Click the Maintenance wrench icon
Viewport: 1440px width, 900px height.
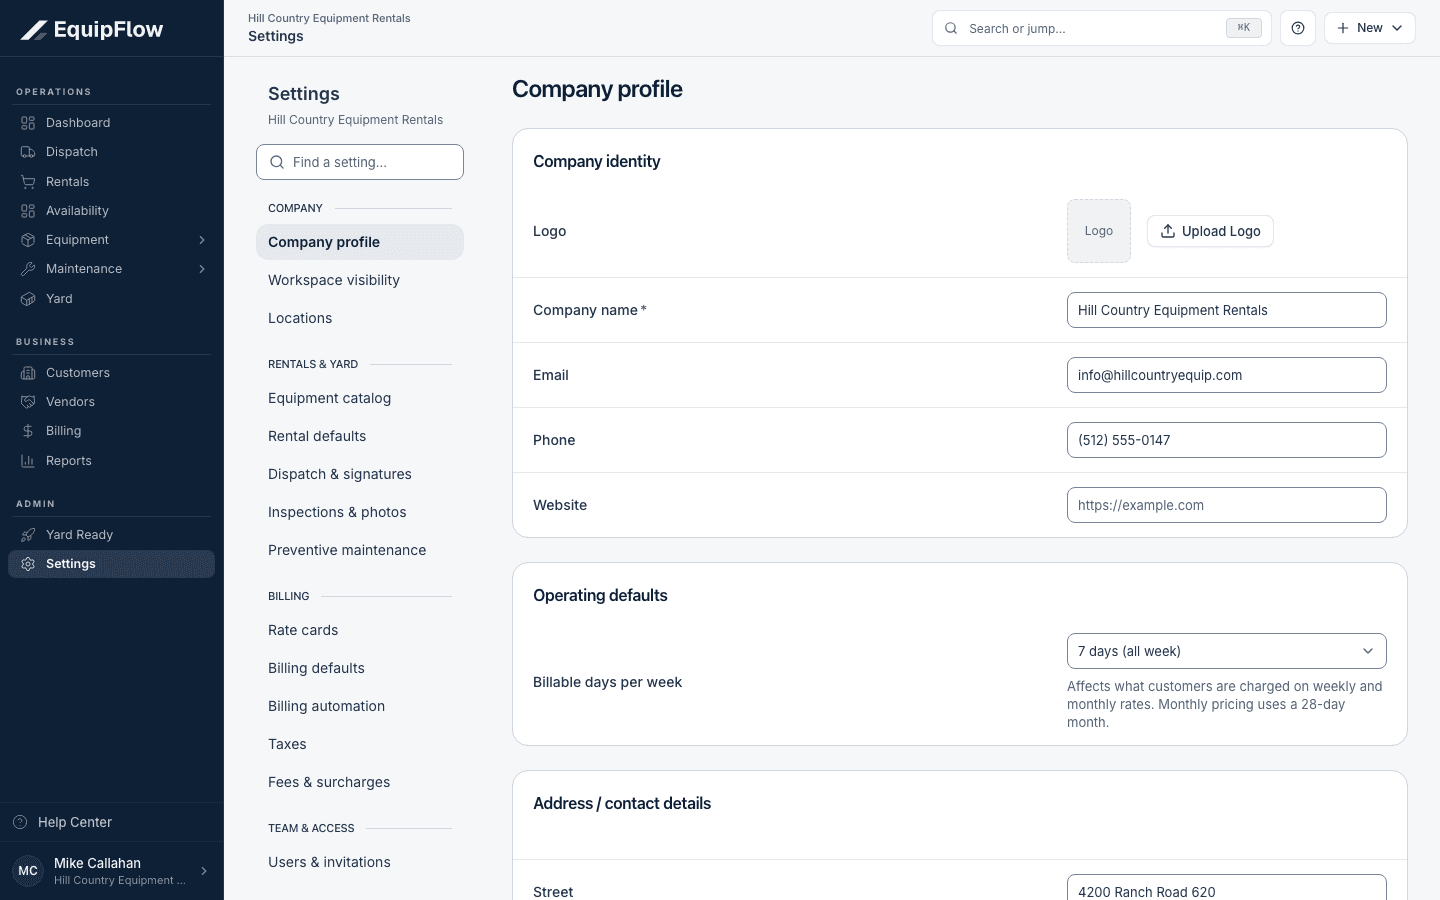click(28, 269)
